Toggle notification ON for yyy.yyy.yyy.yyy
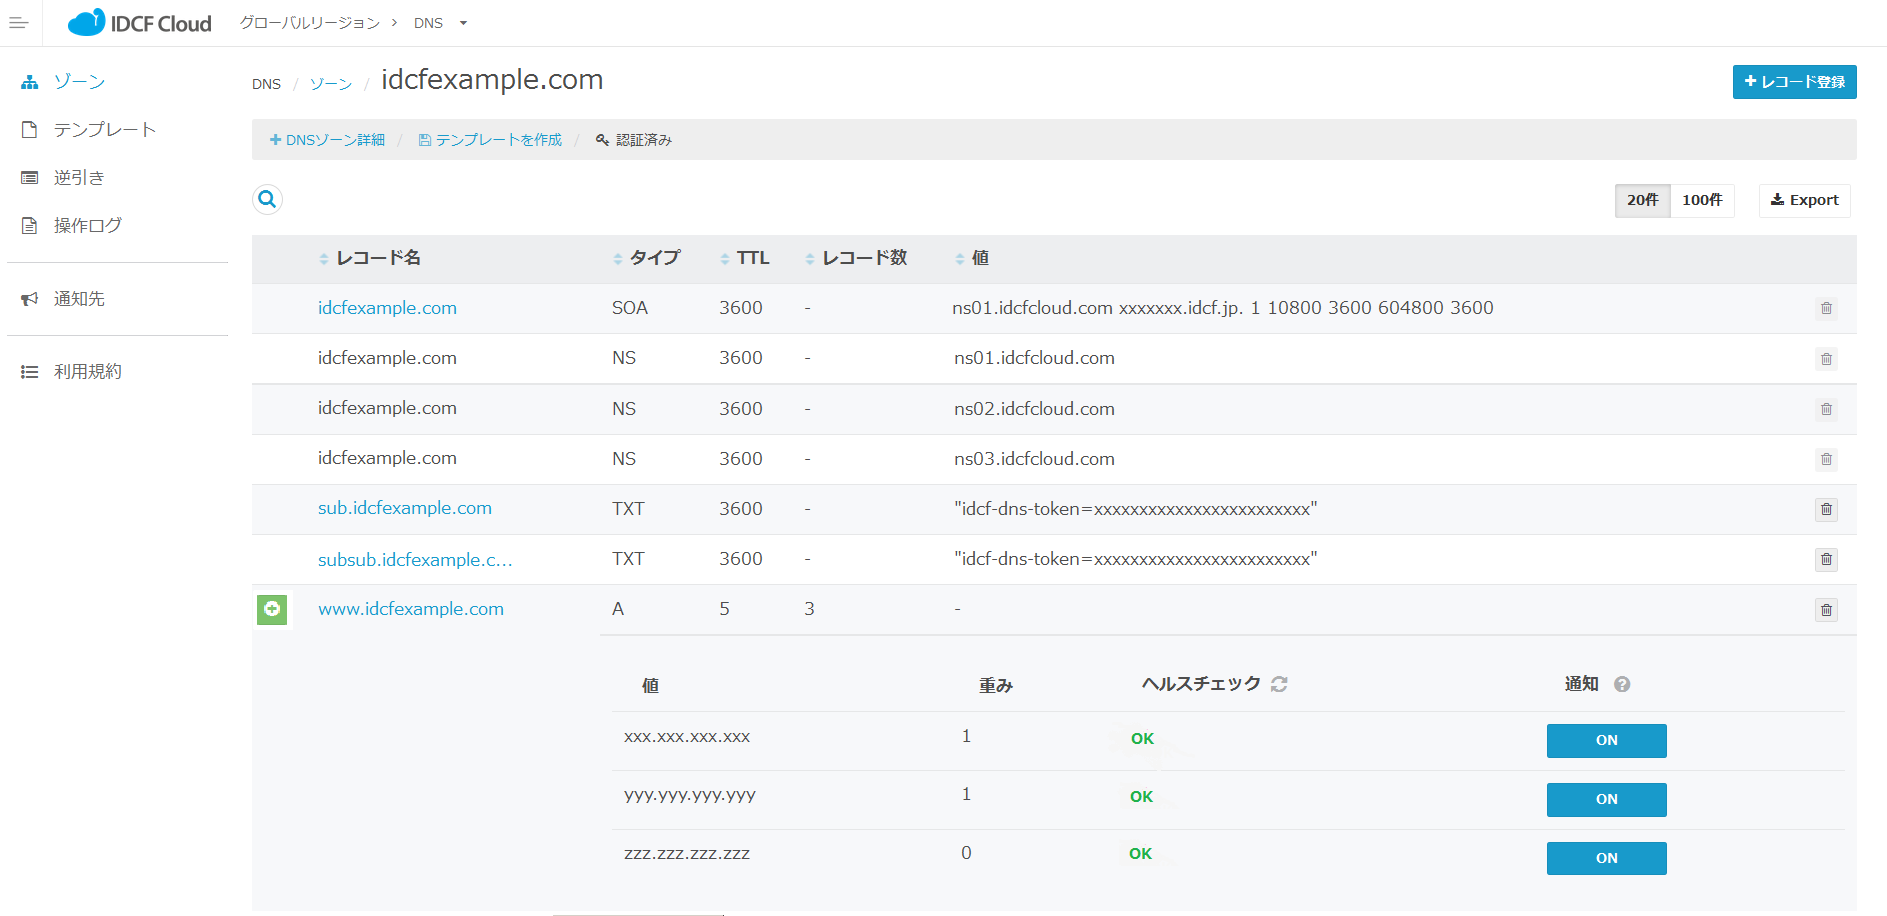Image resolution: width=1887 pixels, height=916 pixels. point(1606,800)
